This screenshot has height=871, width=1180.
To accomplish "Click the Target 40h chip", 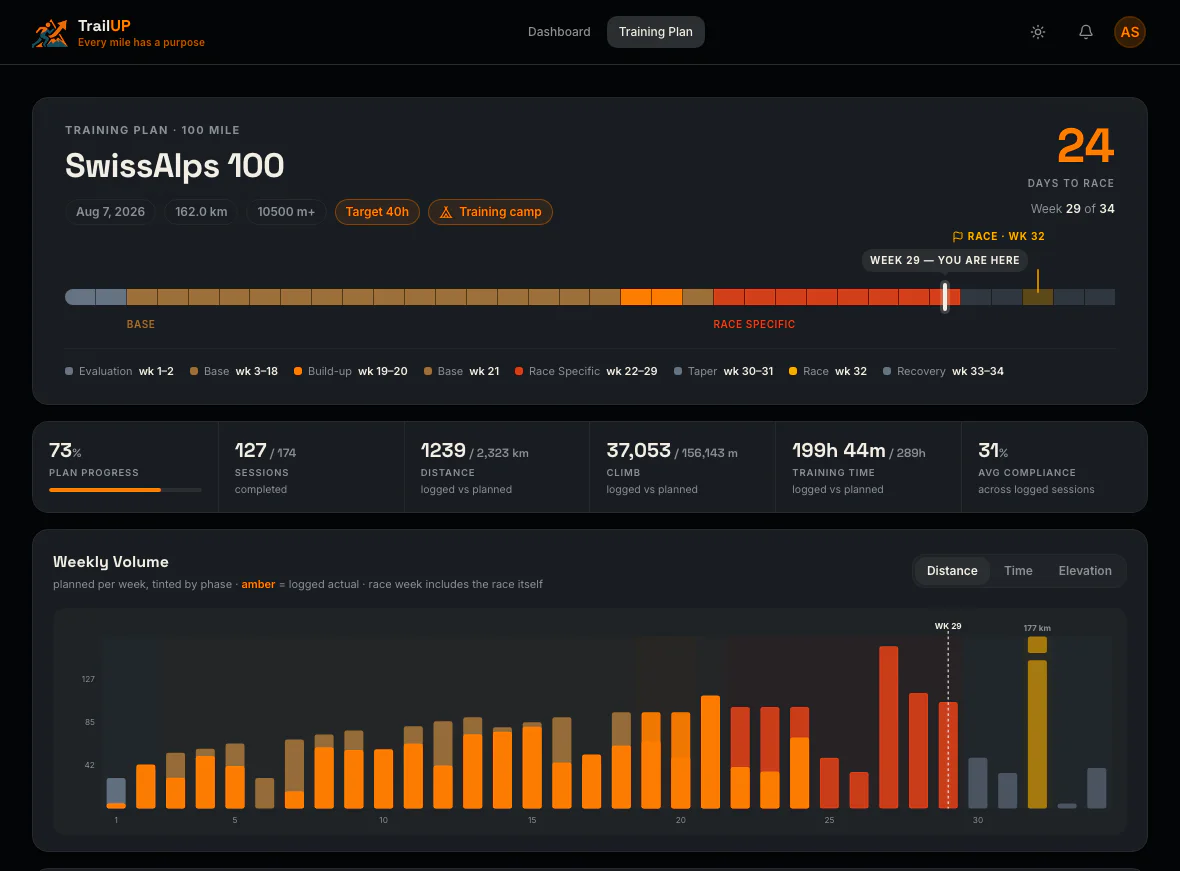I will (377, 212).
